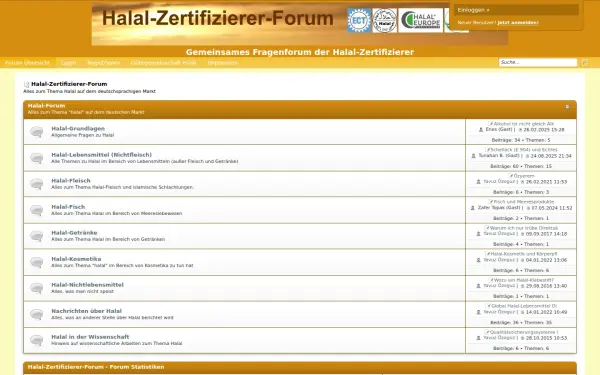Click the 'Jetzt anmelden!' registration link
600x375 pixels.
point(518,23)
